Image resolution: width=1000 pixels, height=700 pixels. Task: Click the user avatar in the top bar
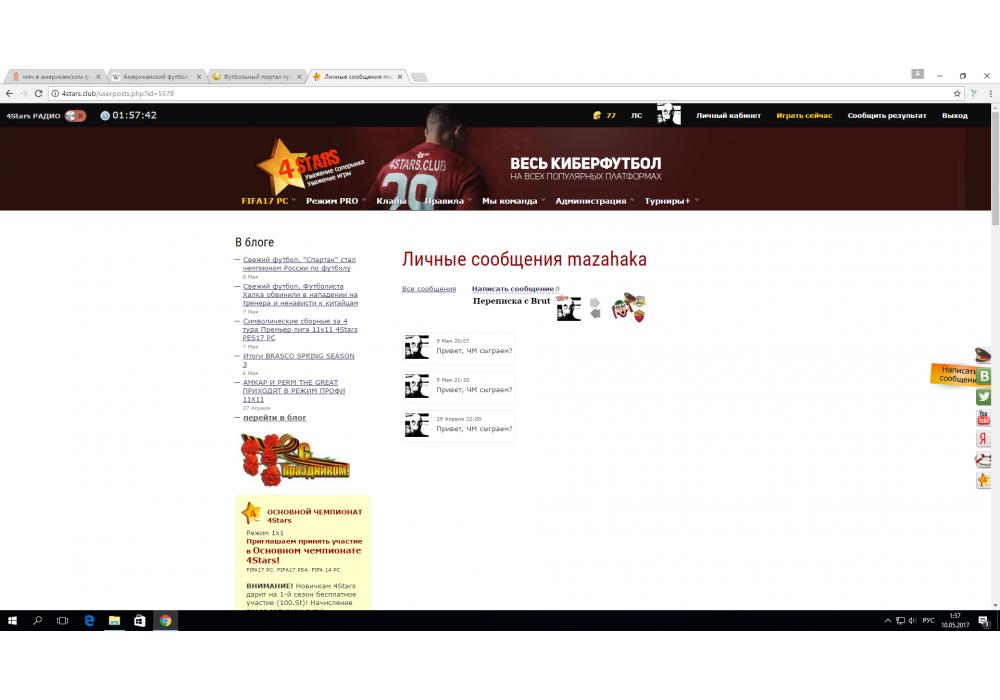[669, 114]
